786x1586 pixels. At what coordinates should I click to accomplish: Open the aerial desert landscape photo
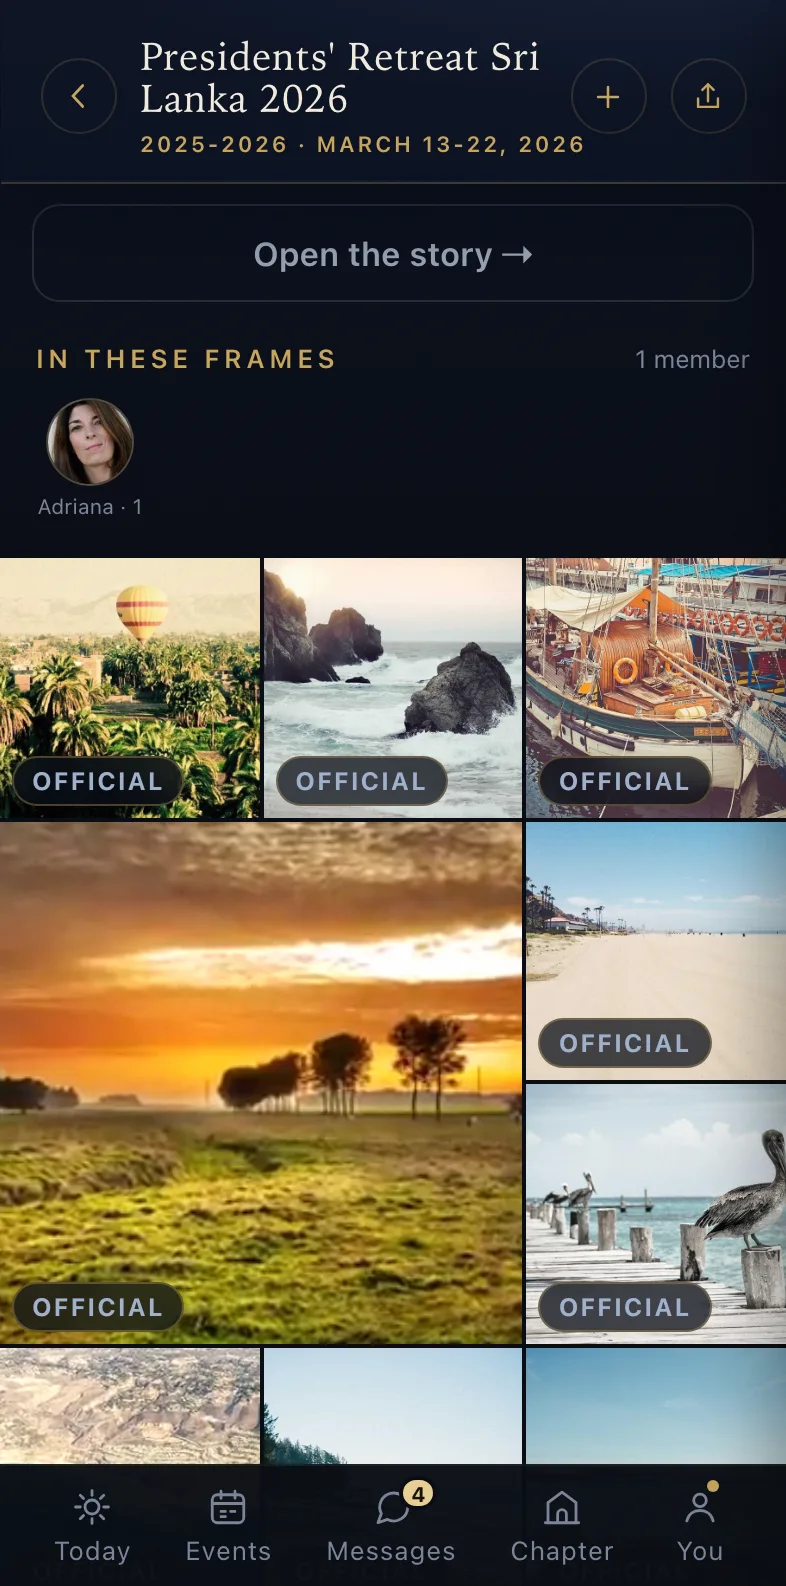pos(130,1406)
